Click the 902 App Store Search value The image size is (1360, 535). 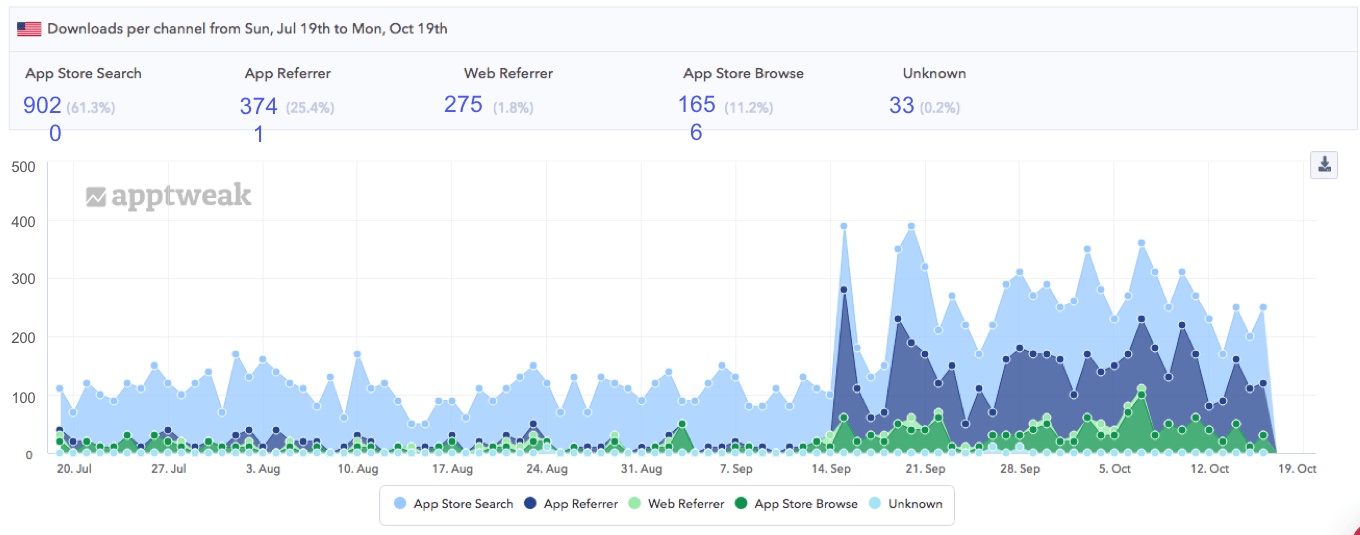(x=42, y=105)
